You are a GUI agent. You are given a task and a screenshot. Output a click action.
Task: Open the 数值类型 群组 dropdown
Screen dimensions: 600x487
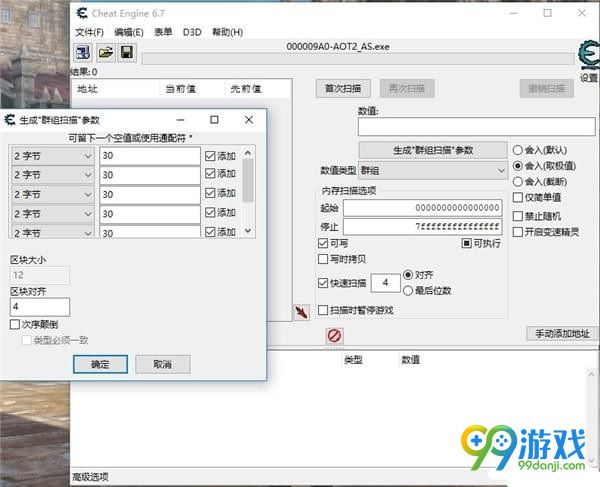tap(431, 171)
